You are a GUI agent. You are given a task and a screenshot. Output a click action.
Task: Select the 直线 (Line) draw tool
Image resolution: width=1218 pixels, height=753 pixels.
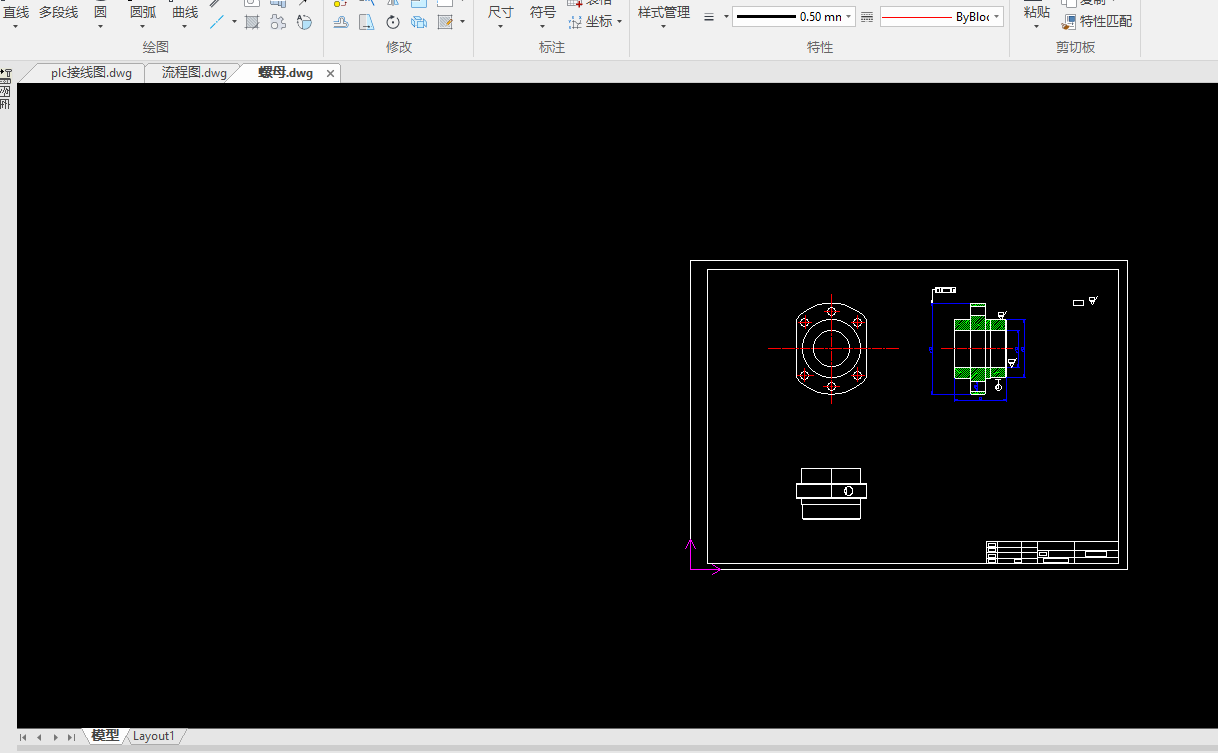pyautogui.click(x=16, y=12)
